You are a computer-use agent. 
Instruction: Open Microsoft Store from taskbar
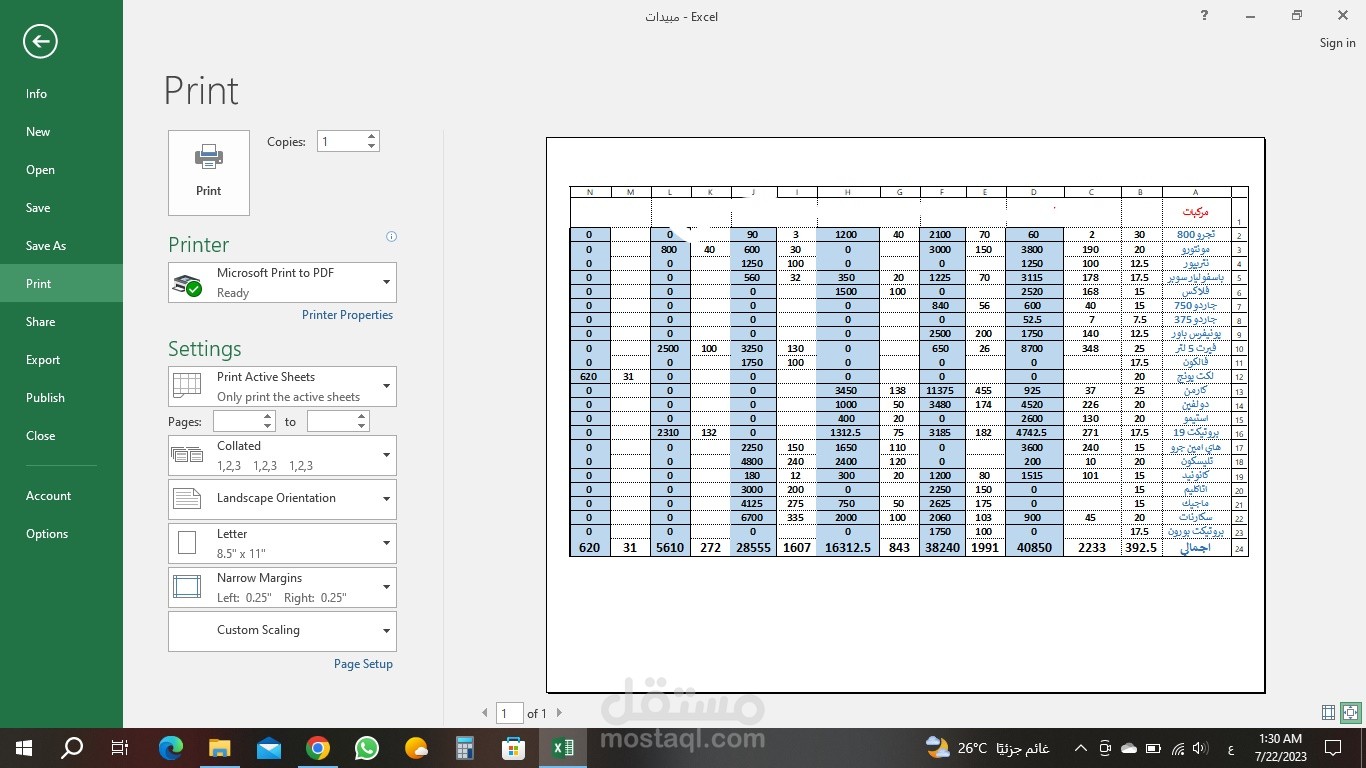(x=514, y=748)
